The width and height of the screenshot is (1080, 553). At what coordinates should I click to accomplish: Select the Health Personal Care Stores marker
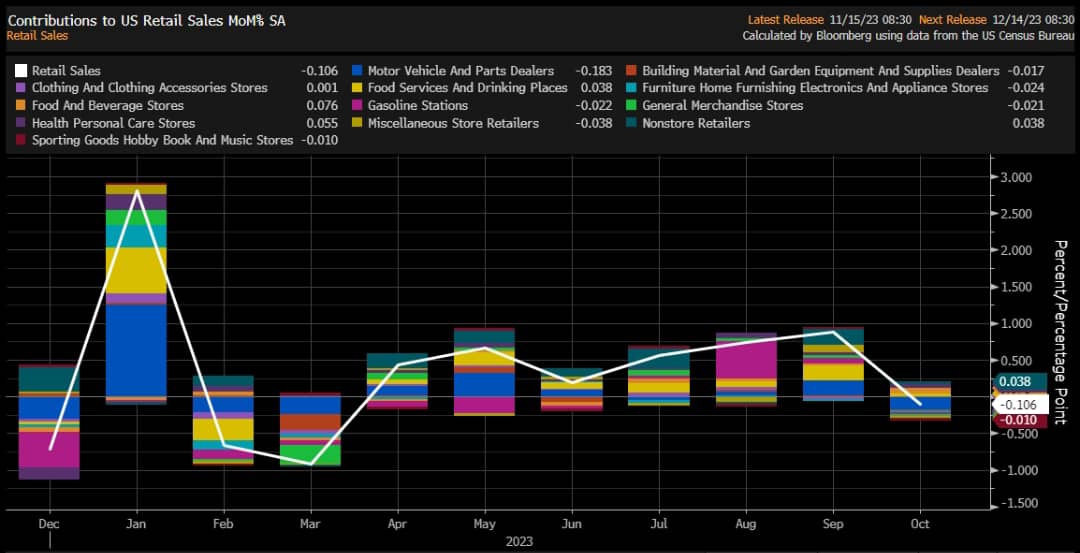click(20, 123)
